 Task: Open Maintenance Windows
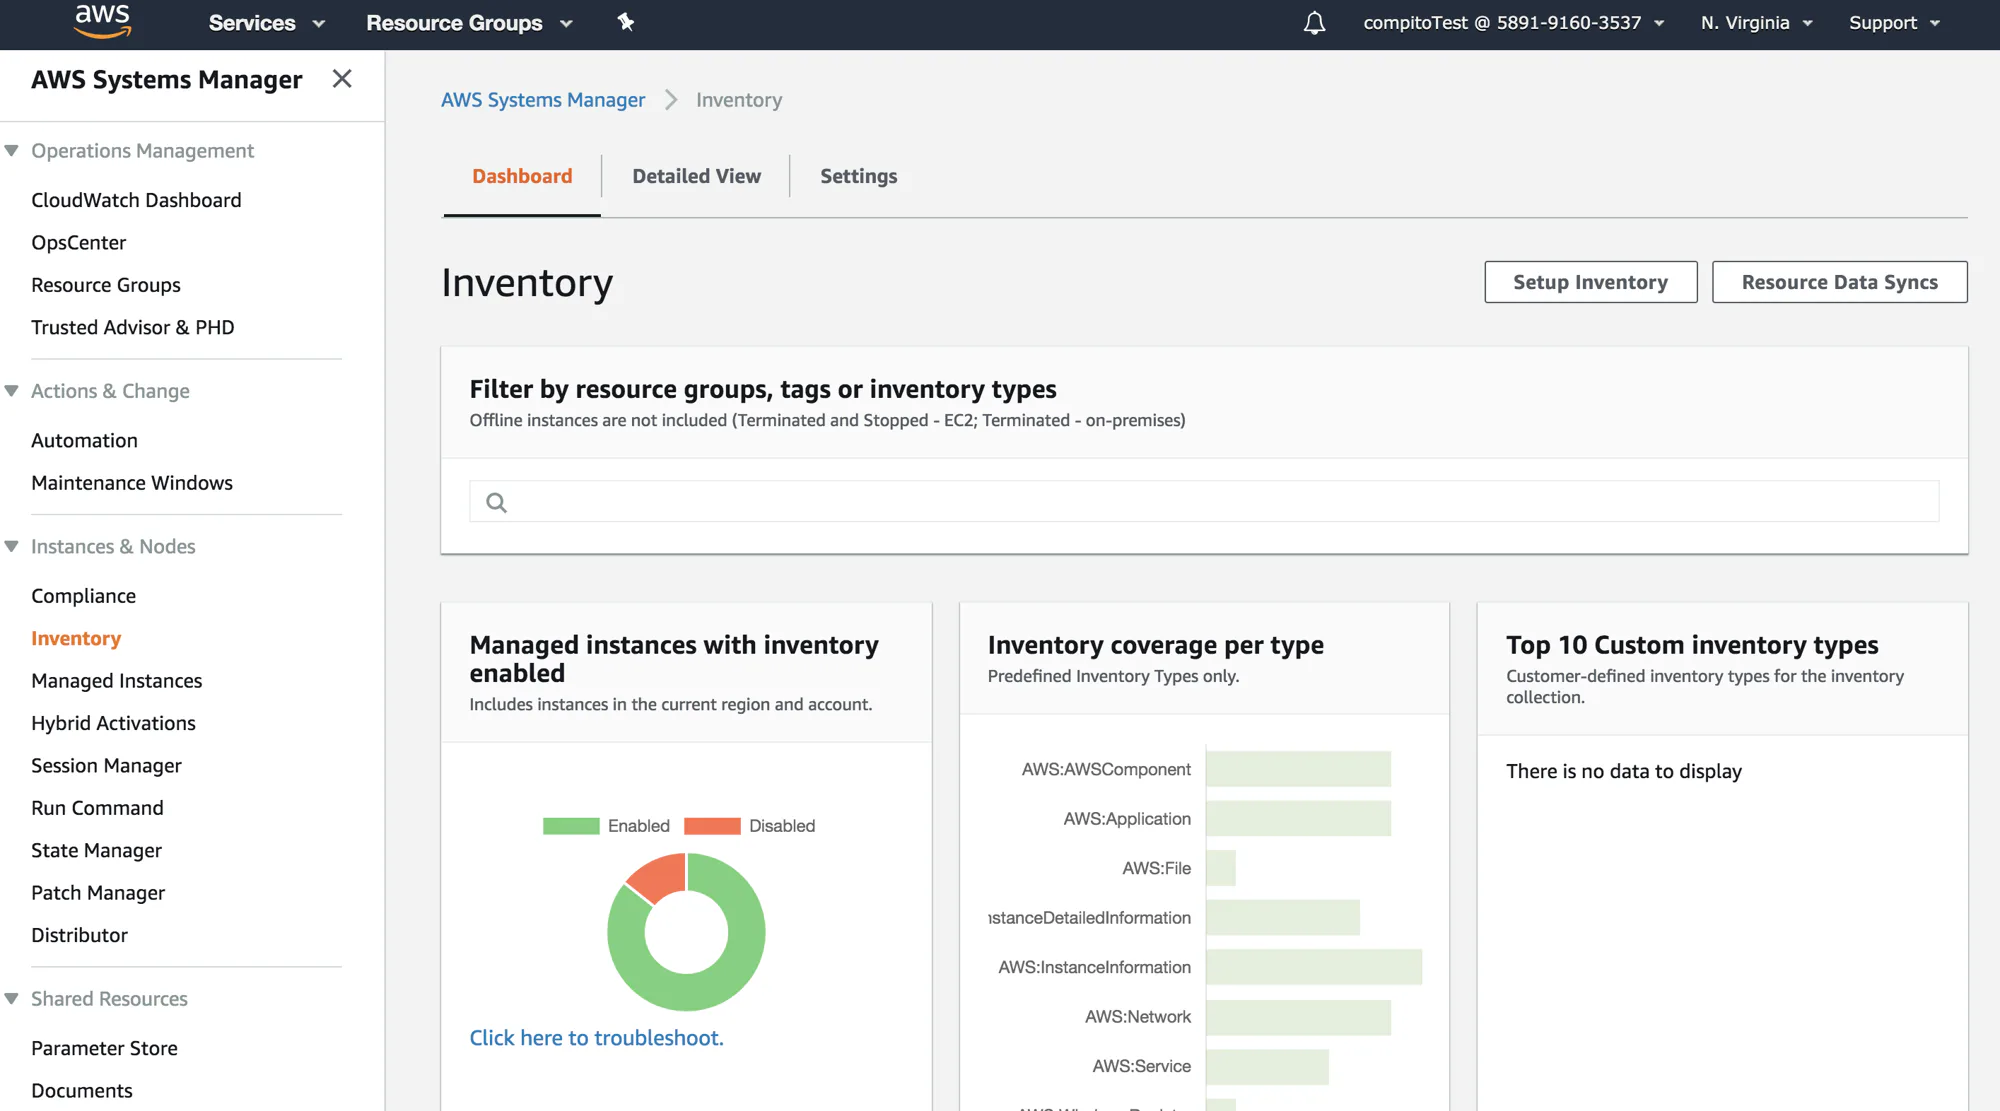(x=132, y=483)
